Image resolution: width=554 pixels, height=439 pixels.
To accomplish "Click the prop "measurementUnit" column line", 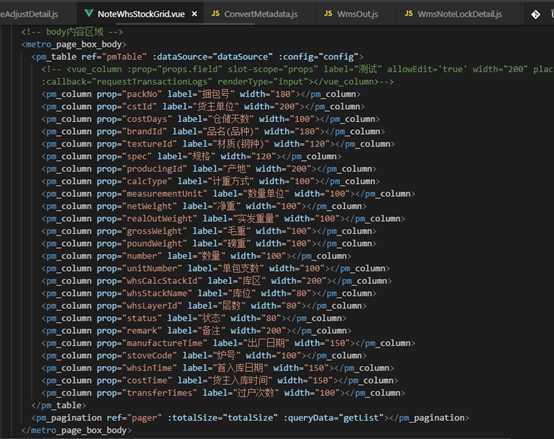I will [x=228, y=194].
